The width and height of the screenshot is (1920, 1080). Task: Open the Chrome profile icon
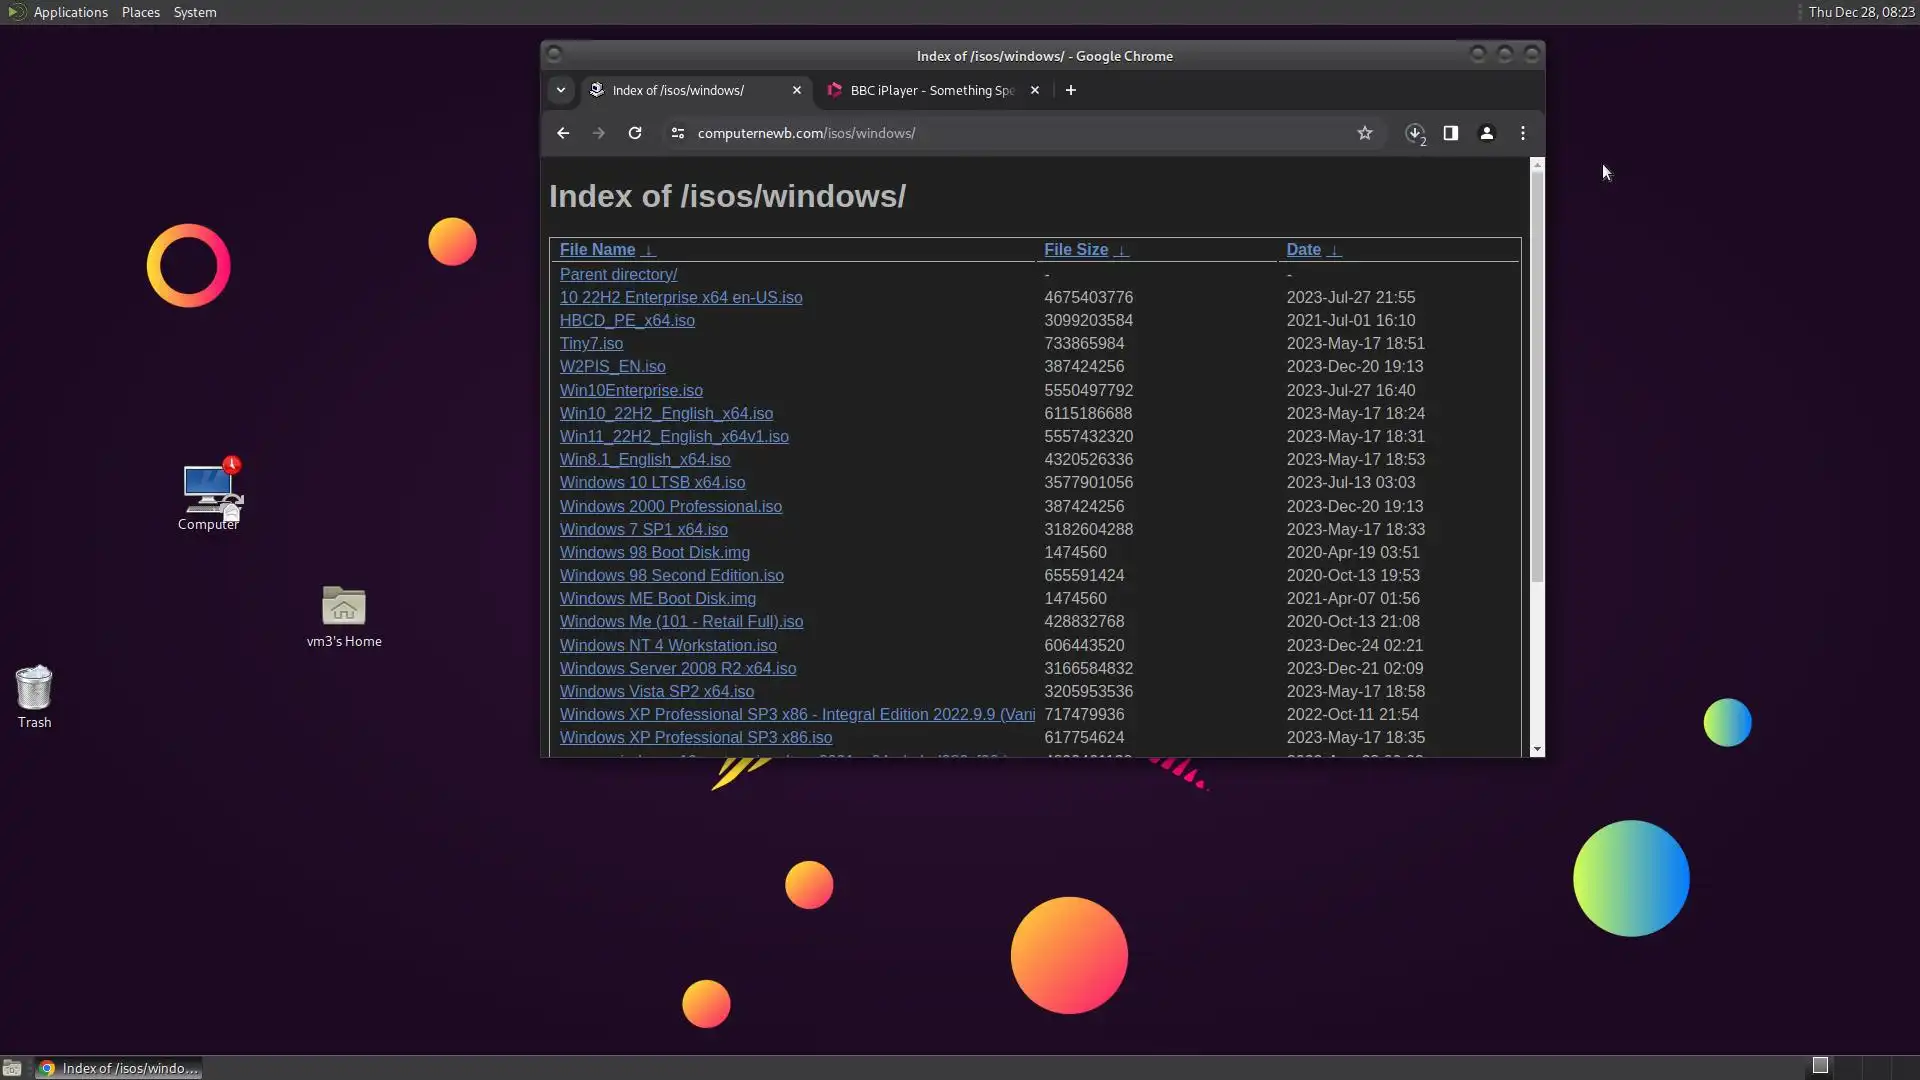point(1487,133)
